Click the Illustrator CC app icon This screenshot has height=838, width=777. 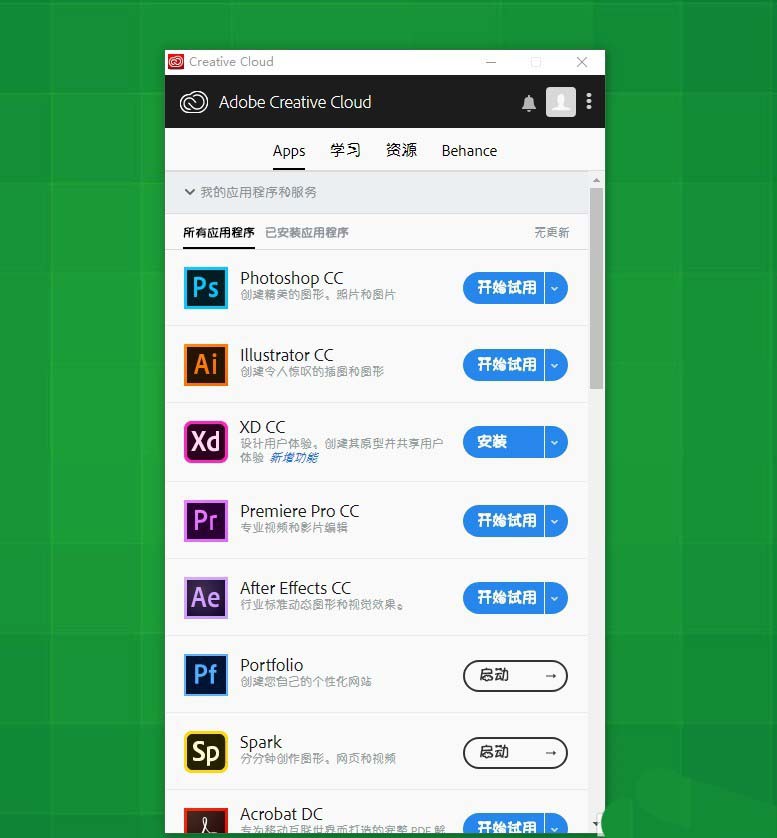(206, 364)
